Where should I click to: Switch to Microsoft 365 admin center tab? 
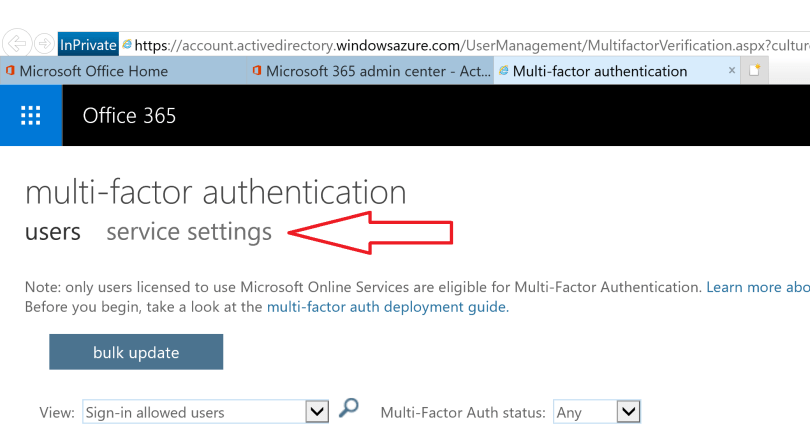pyautogui.click(x=370, y=71)
